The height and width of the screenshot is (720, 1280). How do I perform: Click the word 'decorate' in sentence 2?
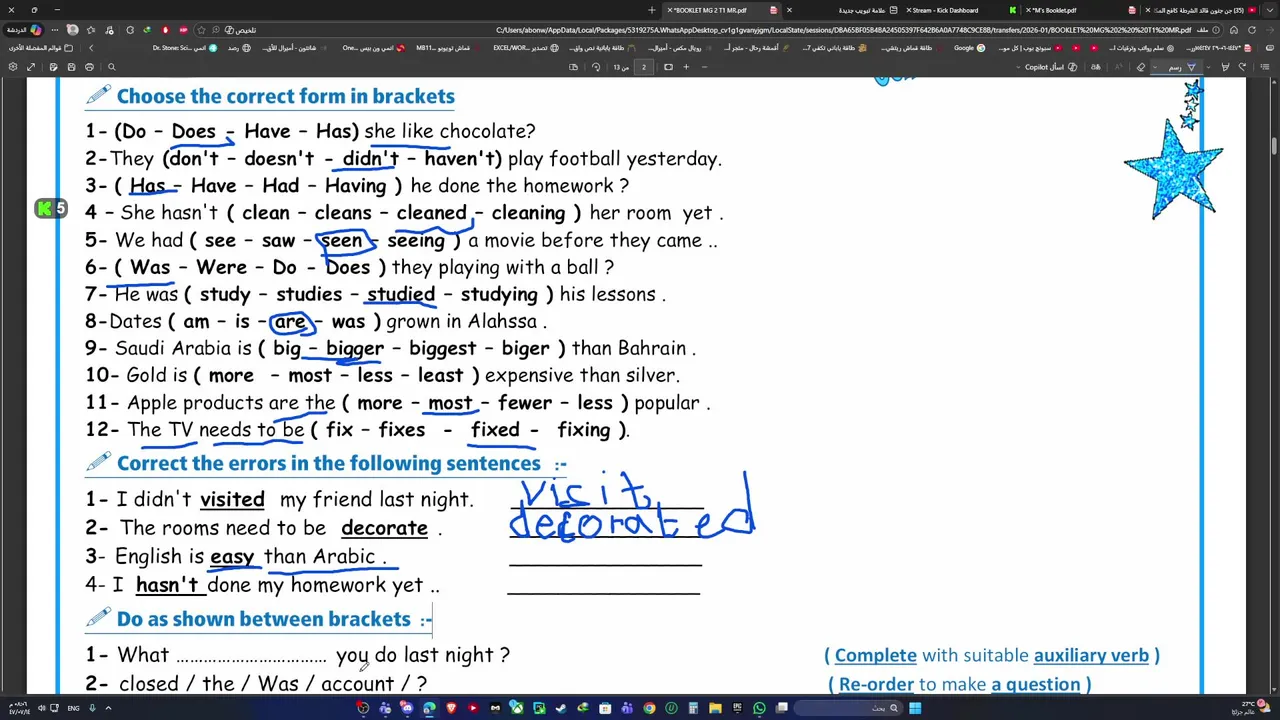pos(384,528)
